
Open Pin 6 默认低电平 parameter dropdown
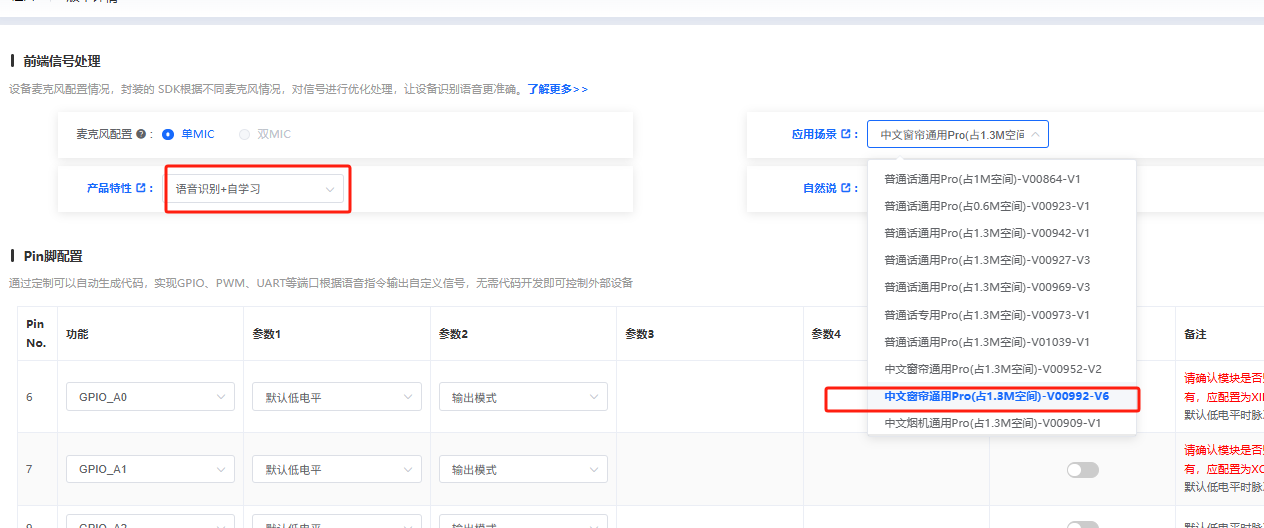(337, 397)
